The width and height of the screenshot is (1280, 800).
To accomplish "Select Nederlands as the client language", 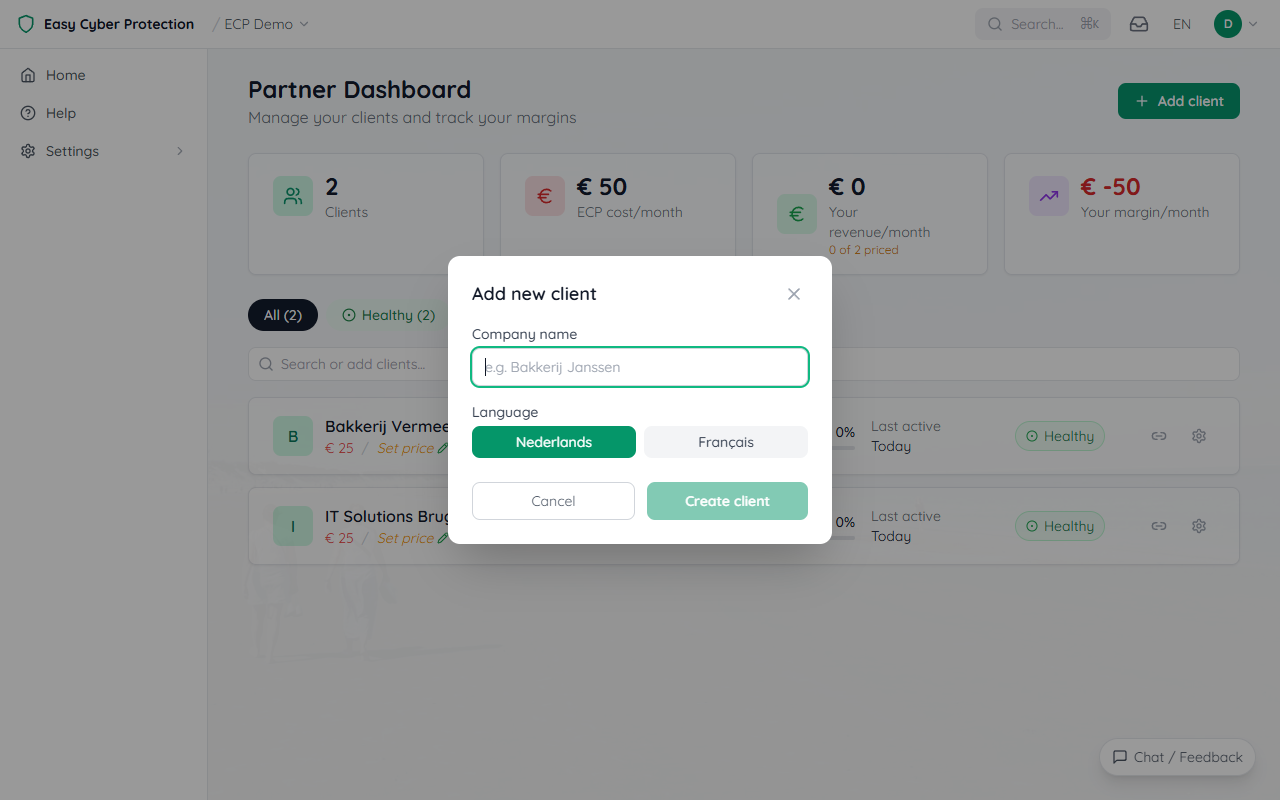I will (553, 442).
